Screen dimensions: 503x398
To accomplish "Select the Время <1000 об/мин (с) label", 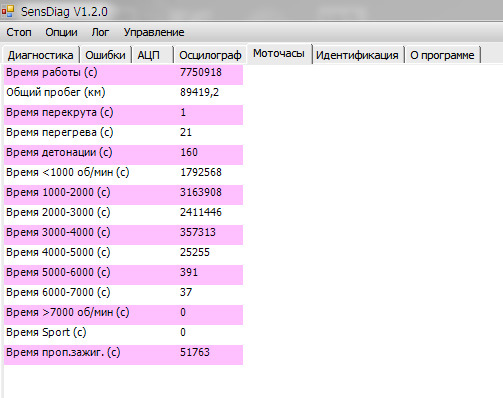I will [x=68, y=173].
